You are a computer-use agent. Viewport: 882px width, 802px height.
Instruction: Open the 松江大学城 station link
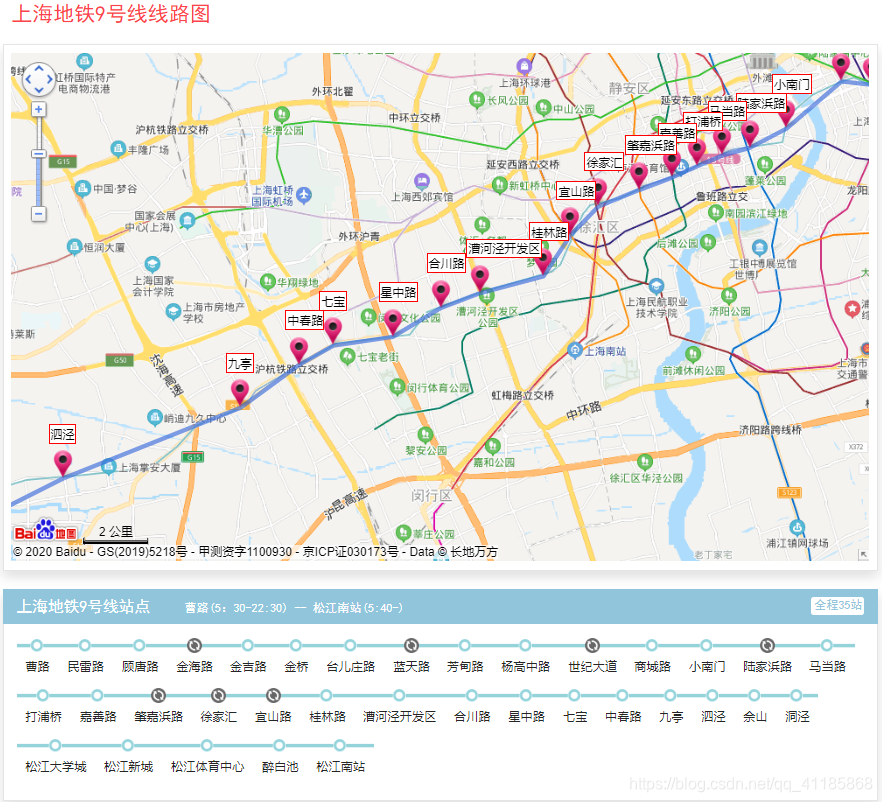click(x=56, y=767)
